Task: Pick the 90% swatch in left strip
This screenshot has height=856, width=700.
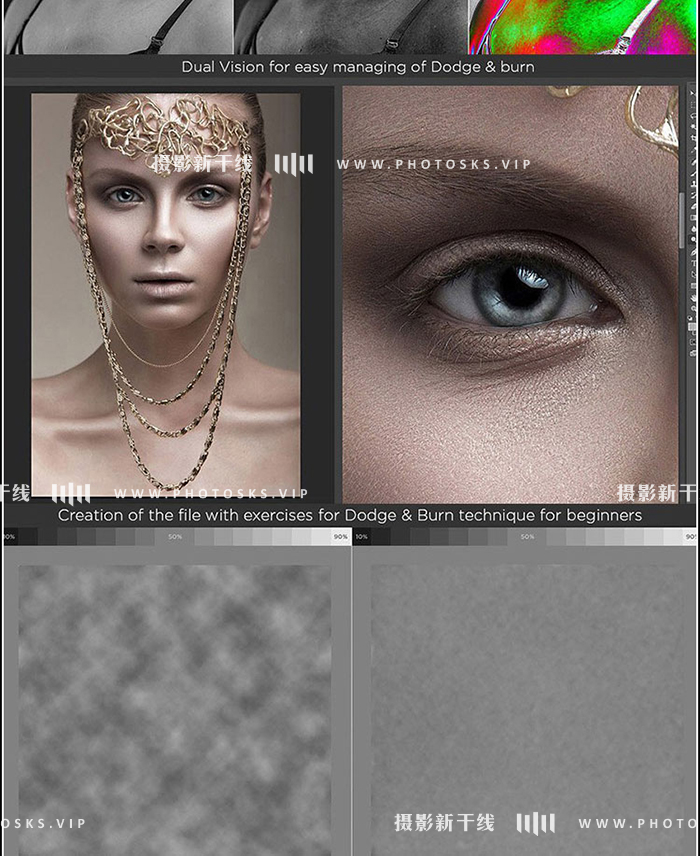Action: 341,537
